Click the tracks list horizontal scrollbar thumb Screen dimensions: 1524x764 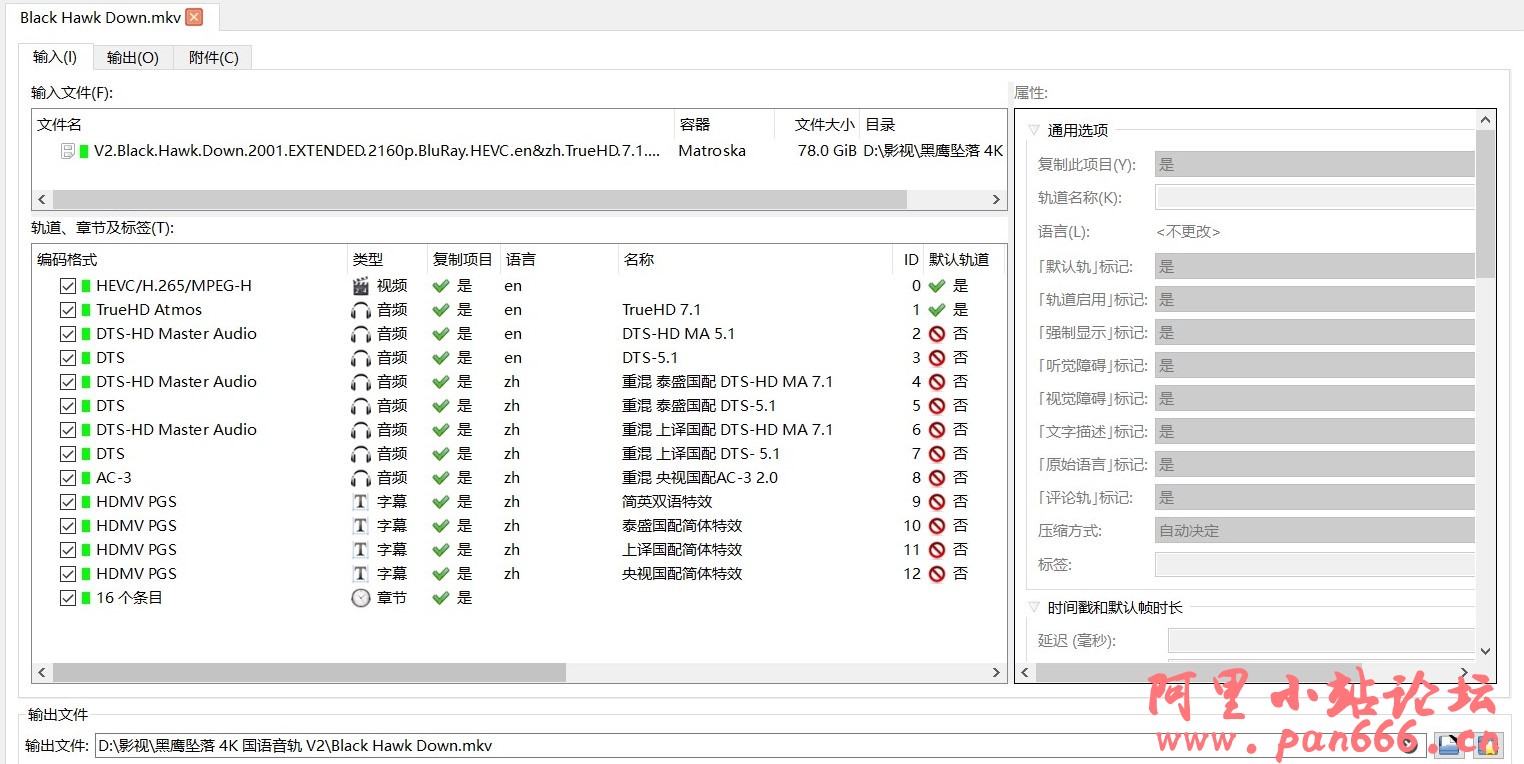tap(309, 673)
